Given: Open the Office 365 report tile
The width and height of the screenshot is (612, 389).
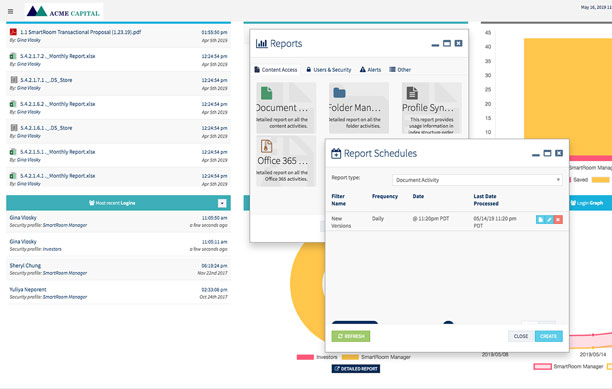Looking at the screenshot, I should (286, 160).
